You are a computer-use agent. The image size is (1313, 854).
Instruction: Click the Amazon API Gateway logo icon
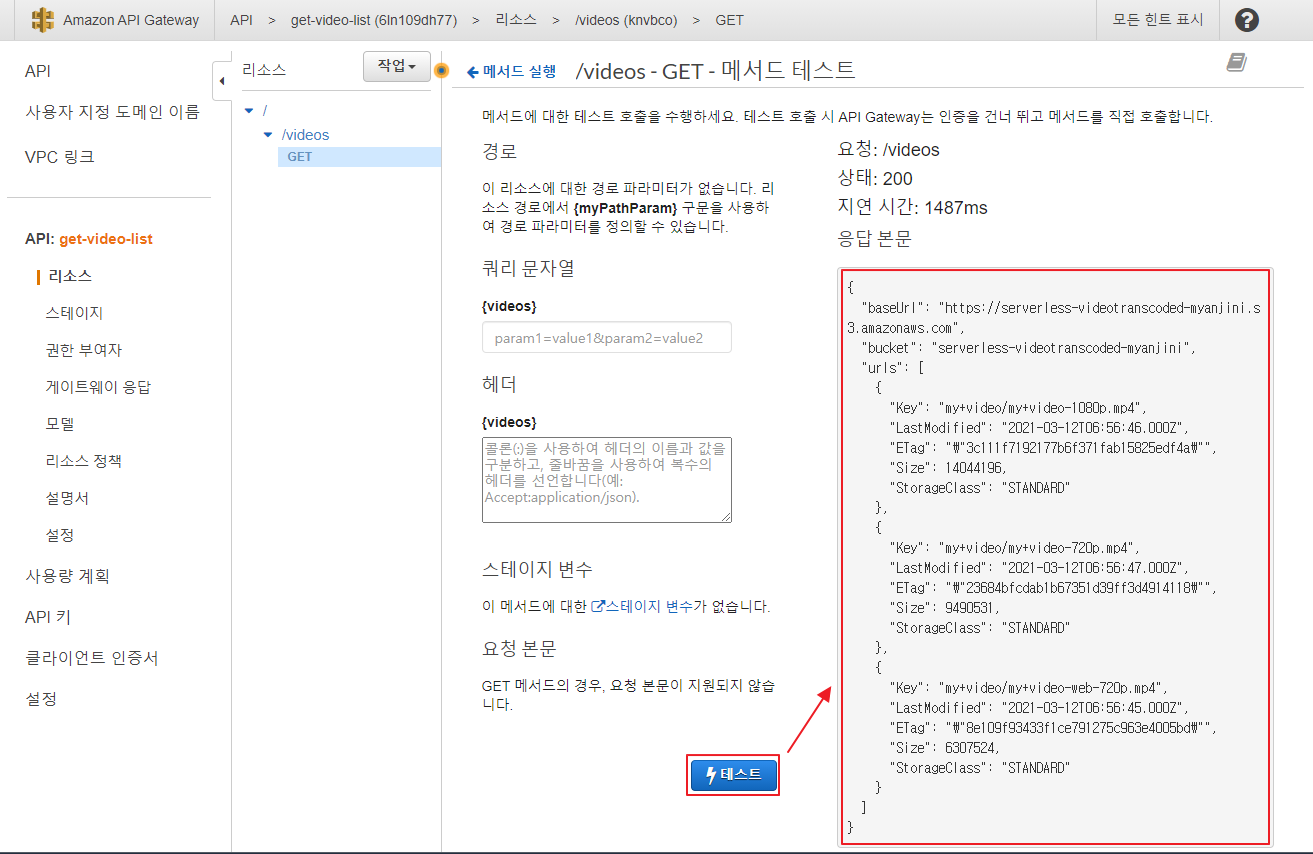tap(42, 20)
